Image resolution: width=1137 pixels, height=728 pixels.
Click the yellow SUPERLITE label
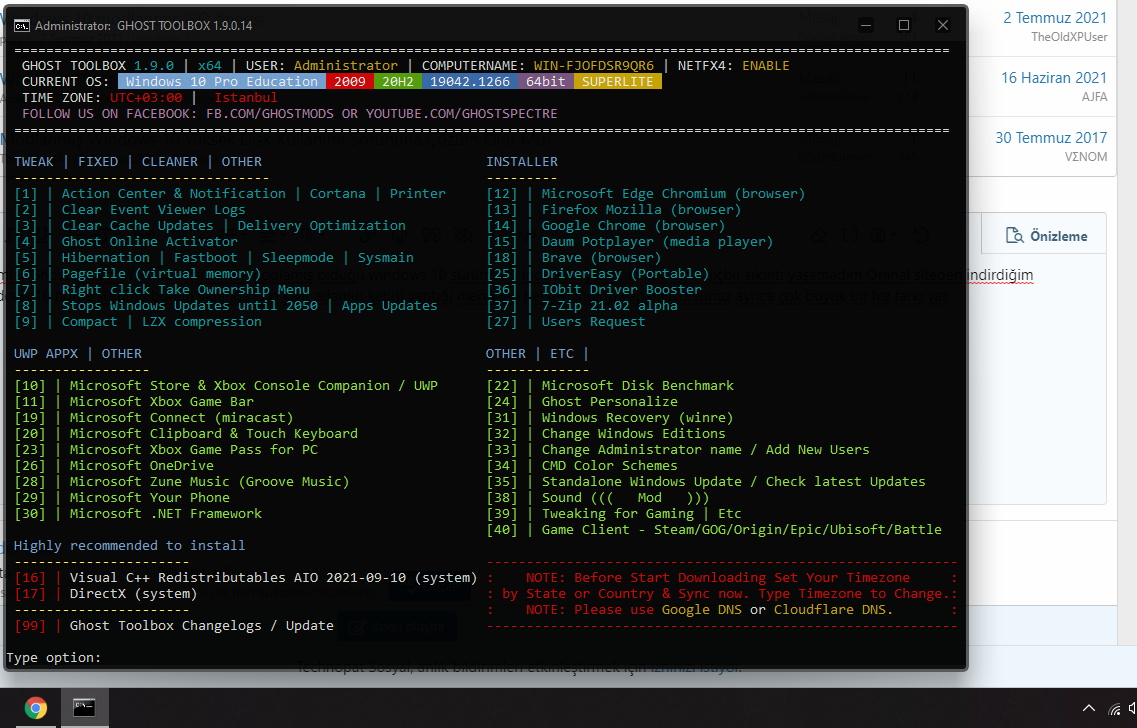pos(617,81)
